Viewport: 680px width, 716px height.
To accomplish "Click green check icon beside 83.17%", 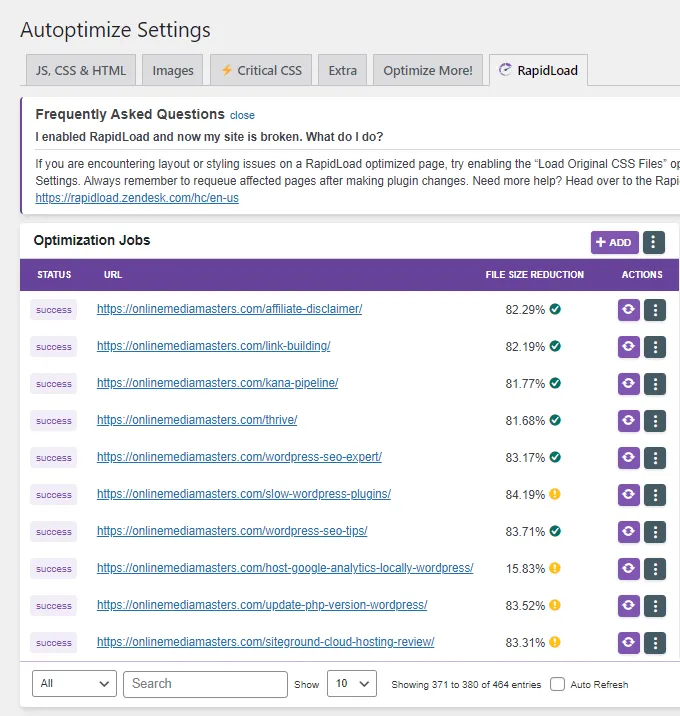I will tap(555, 457).
